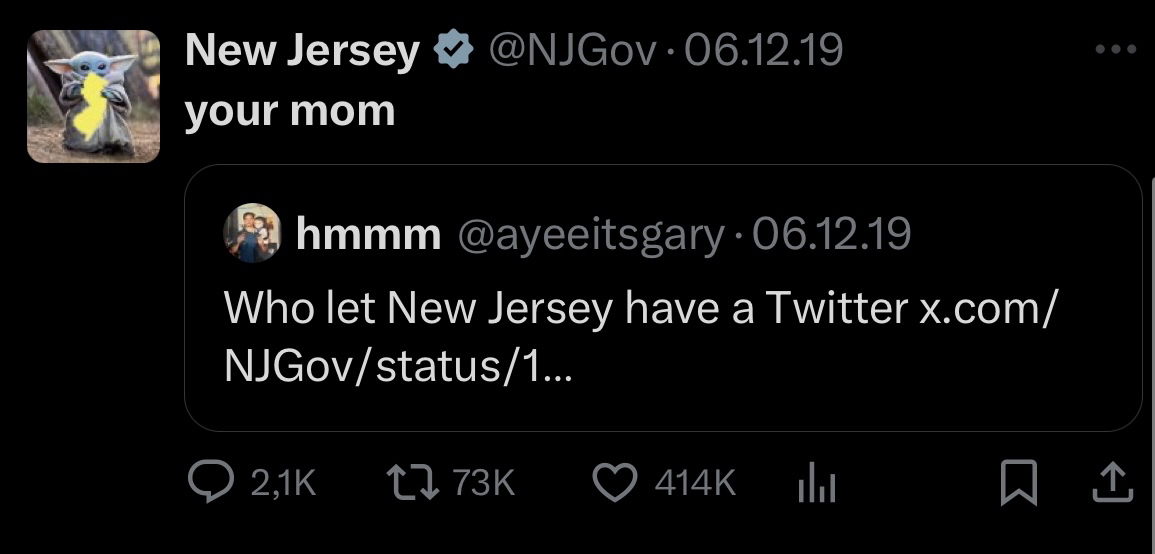Screen dimensions: 1155x554
Task: Click the blue verified checkmark badge
Action: coord(453,51)
